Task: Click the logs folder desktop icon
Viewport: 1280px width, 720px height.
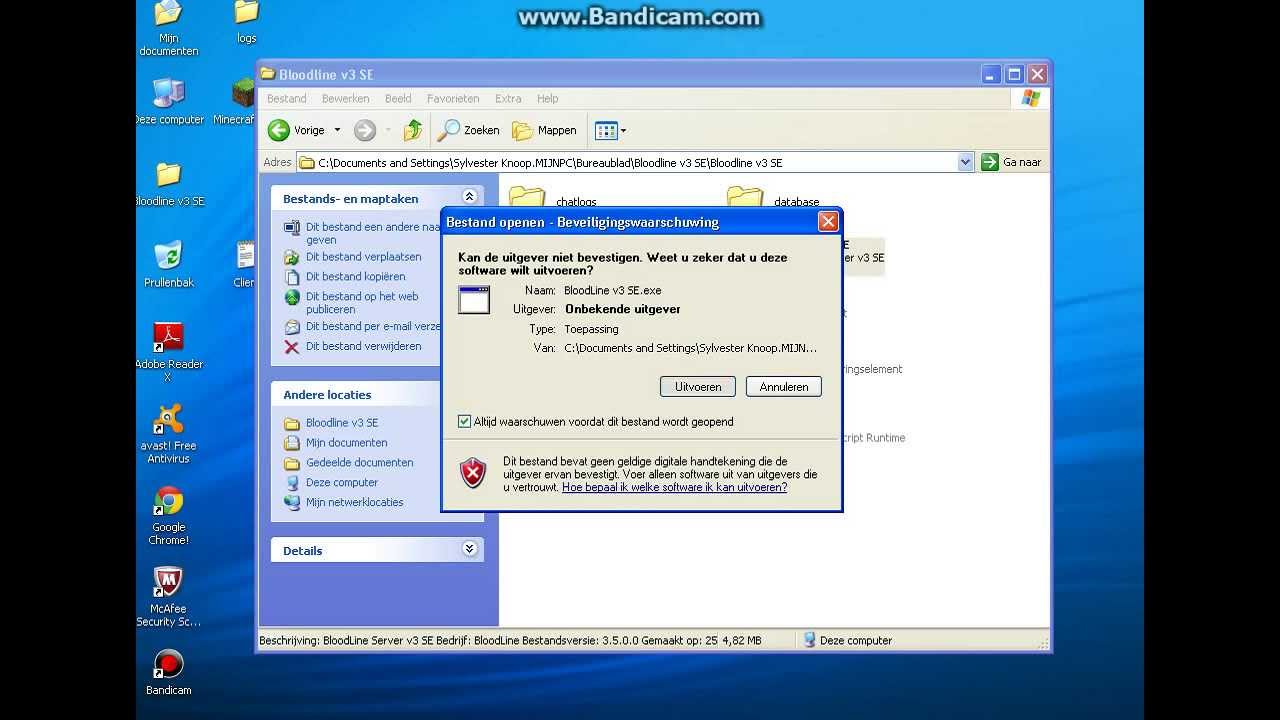Action: 246,14
